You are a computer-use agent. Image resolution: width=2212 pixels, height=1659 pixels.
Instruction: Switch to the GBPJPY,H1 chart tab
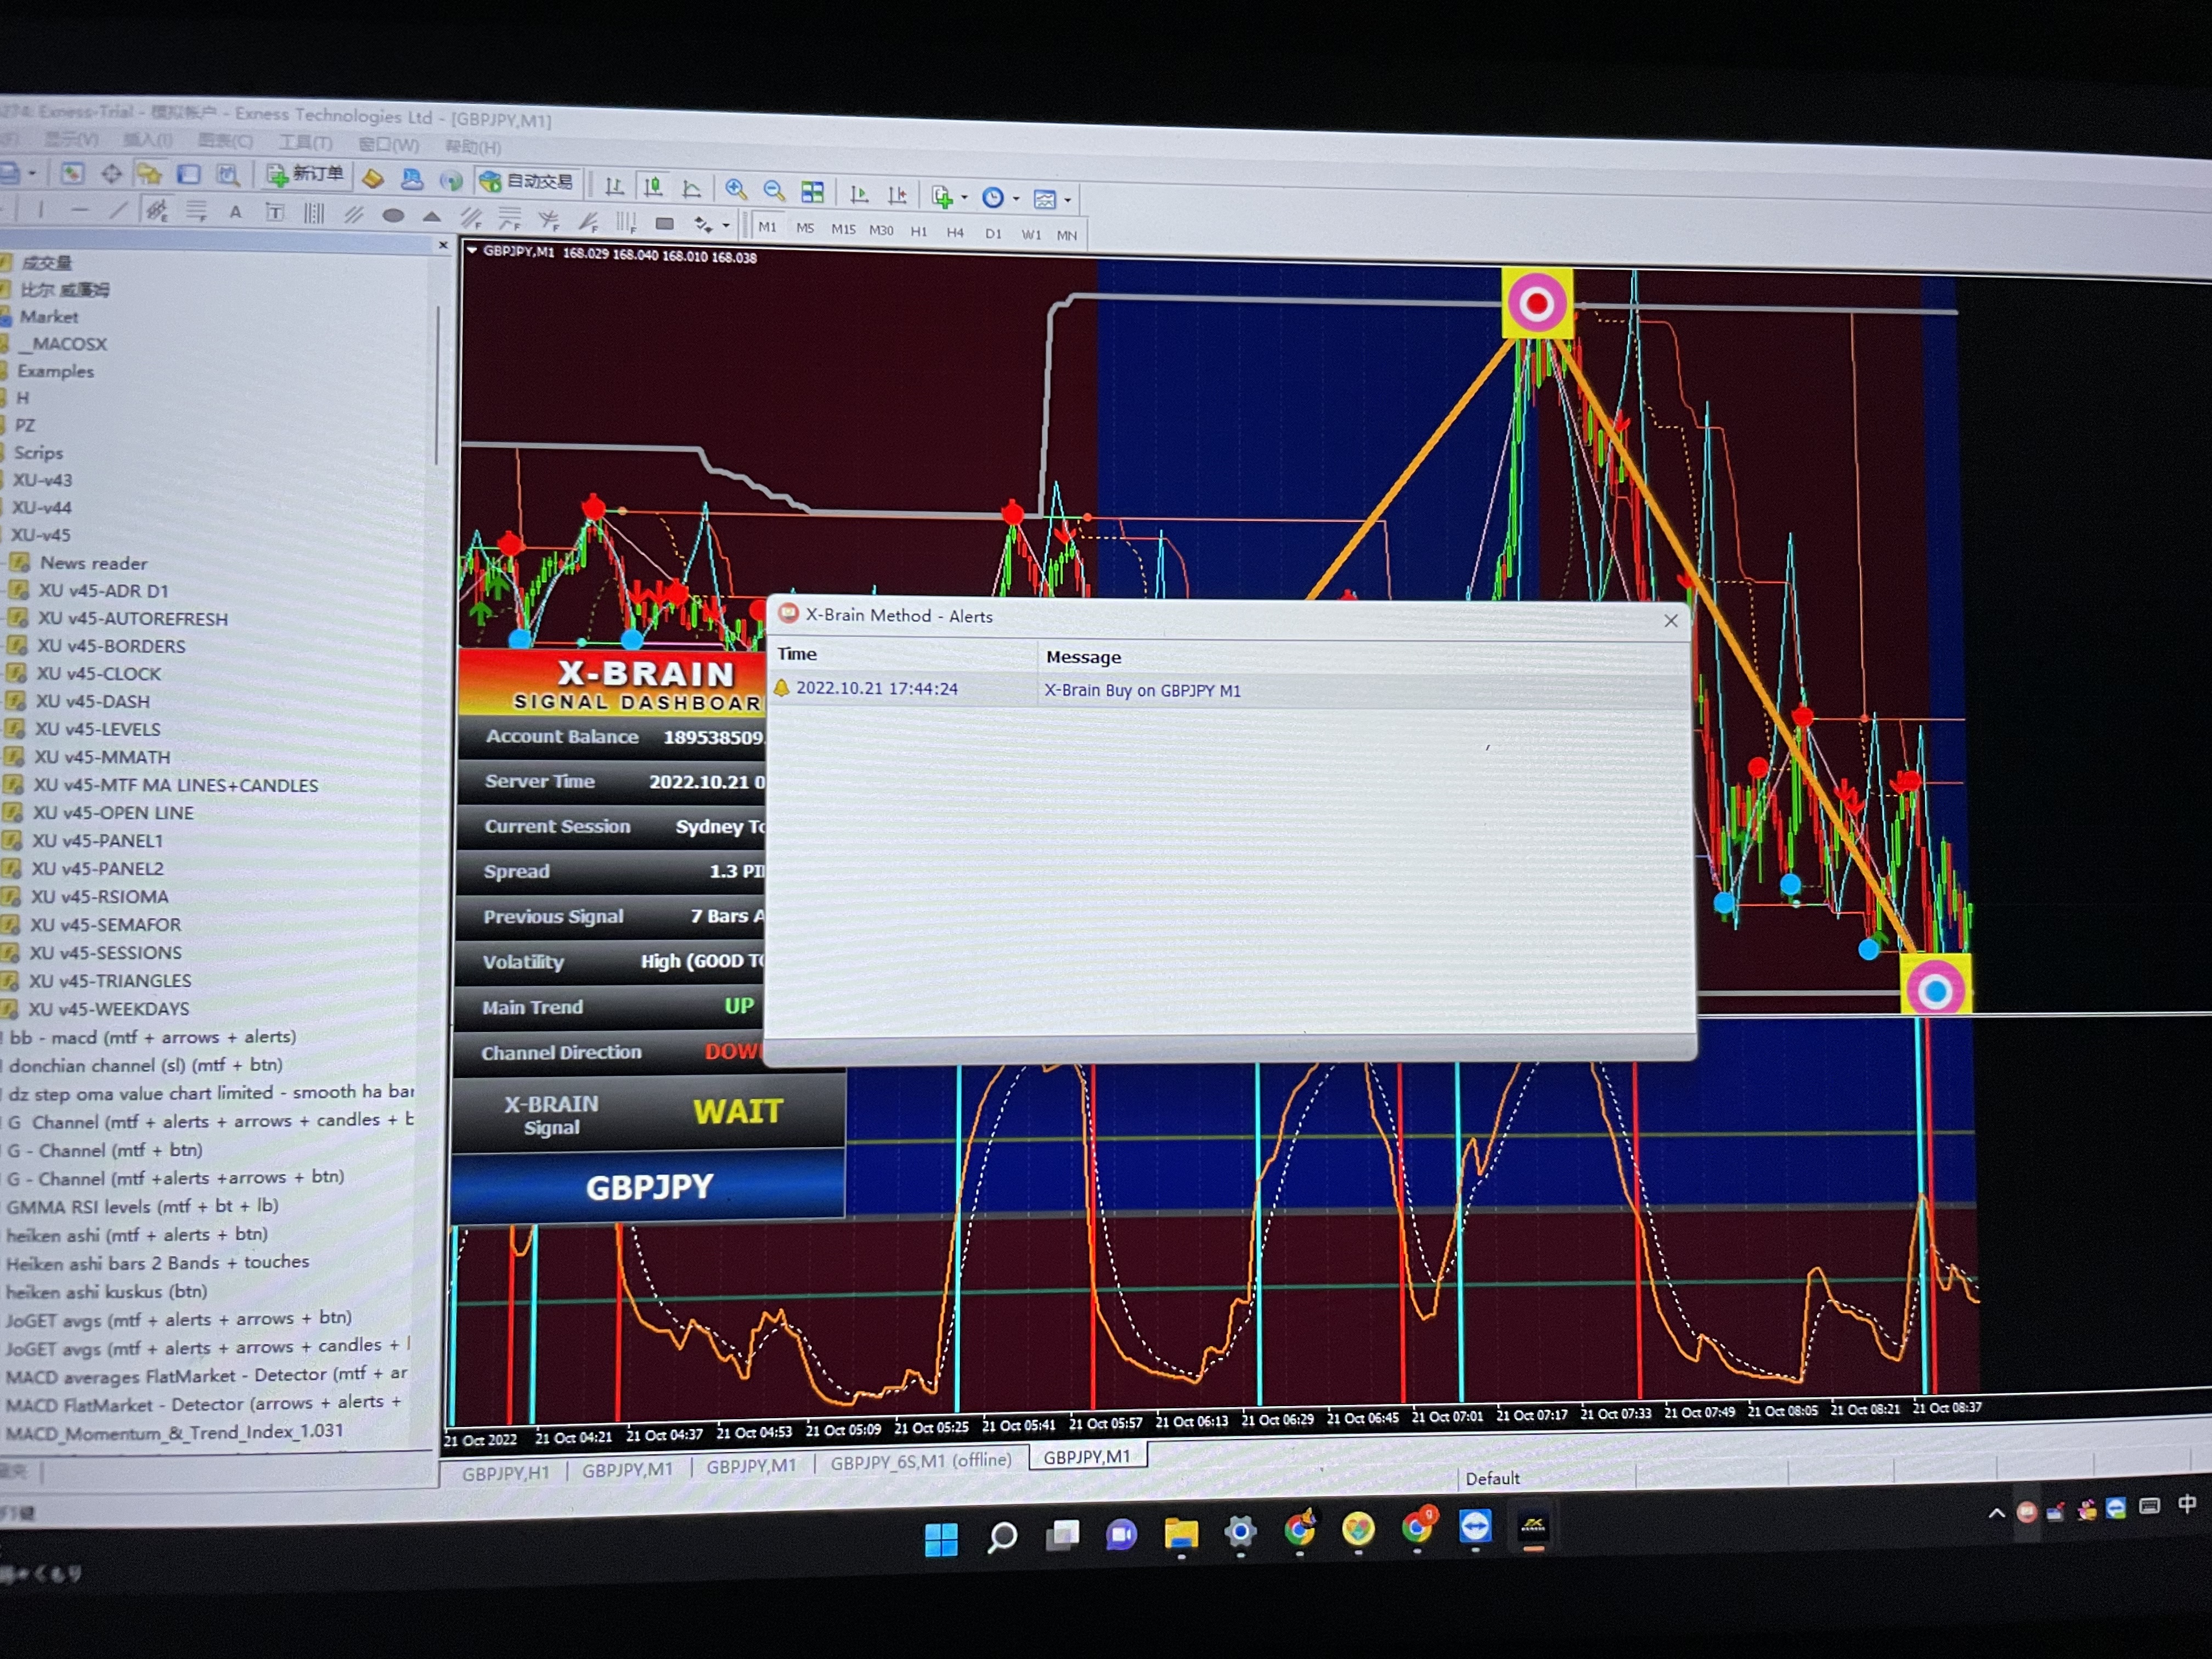505,1473
